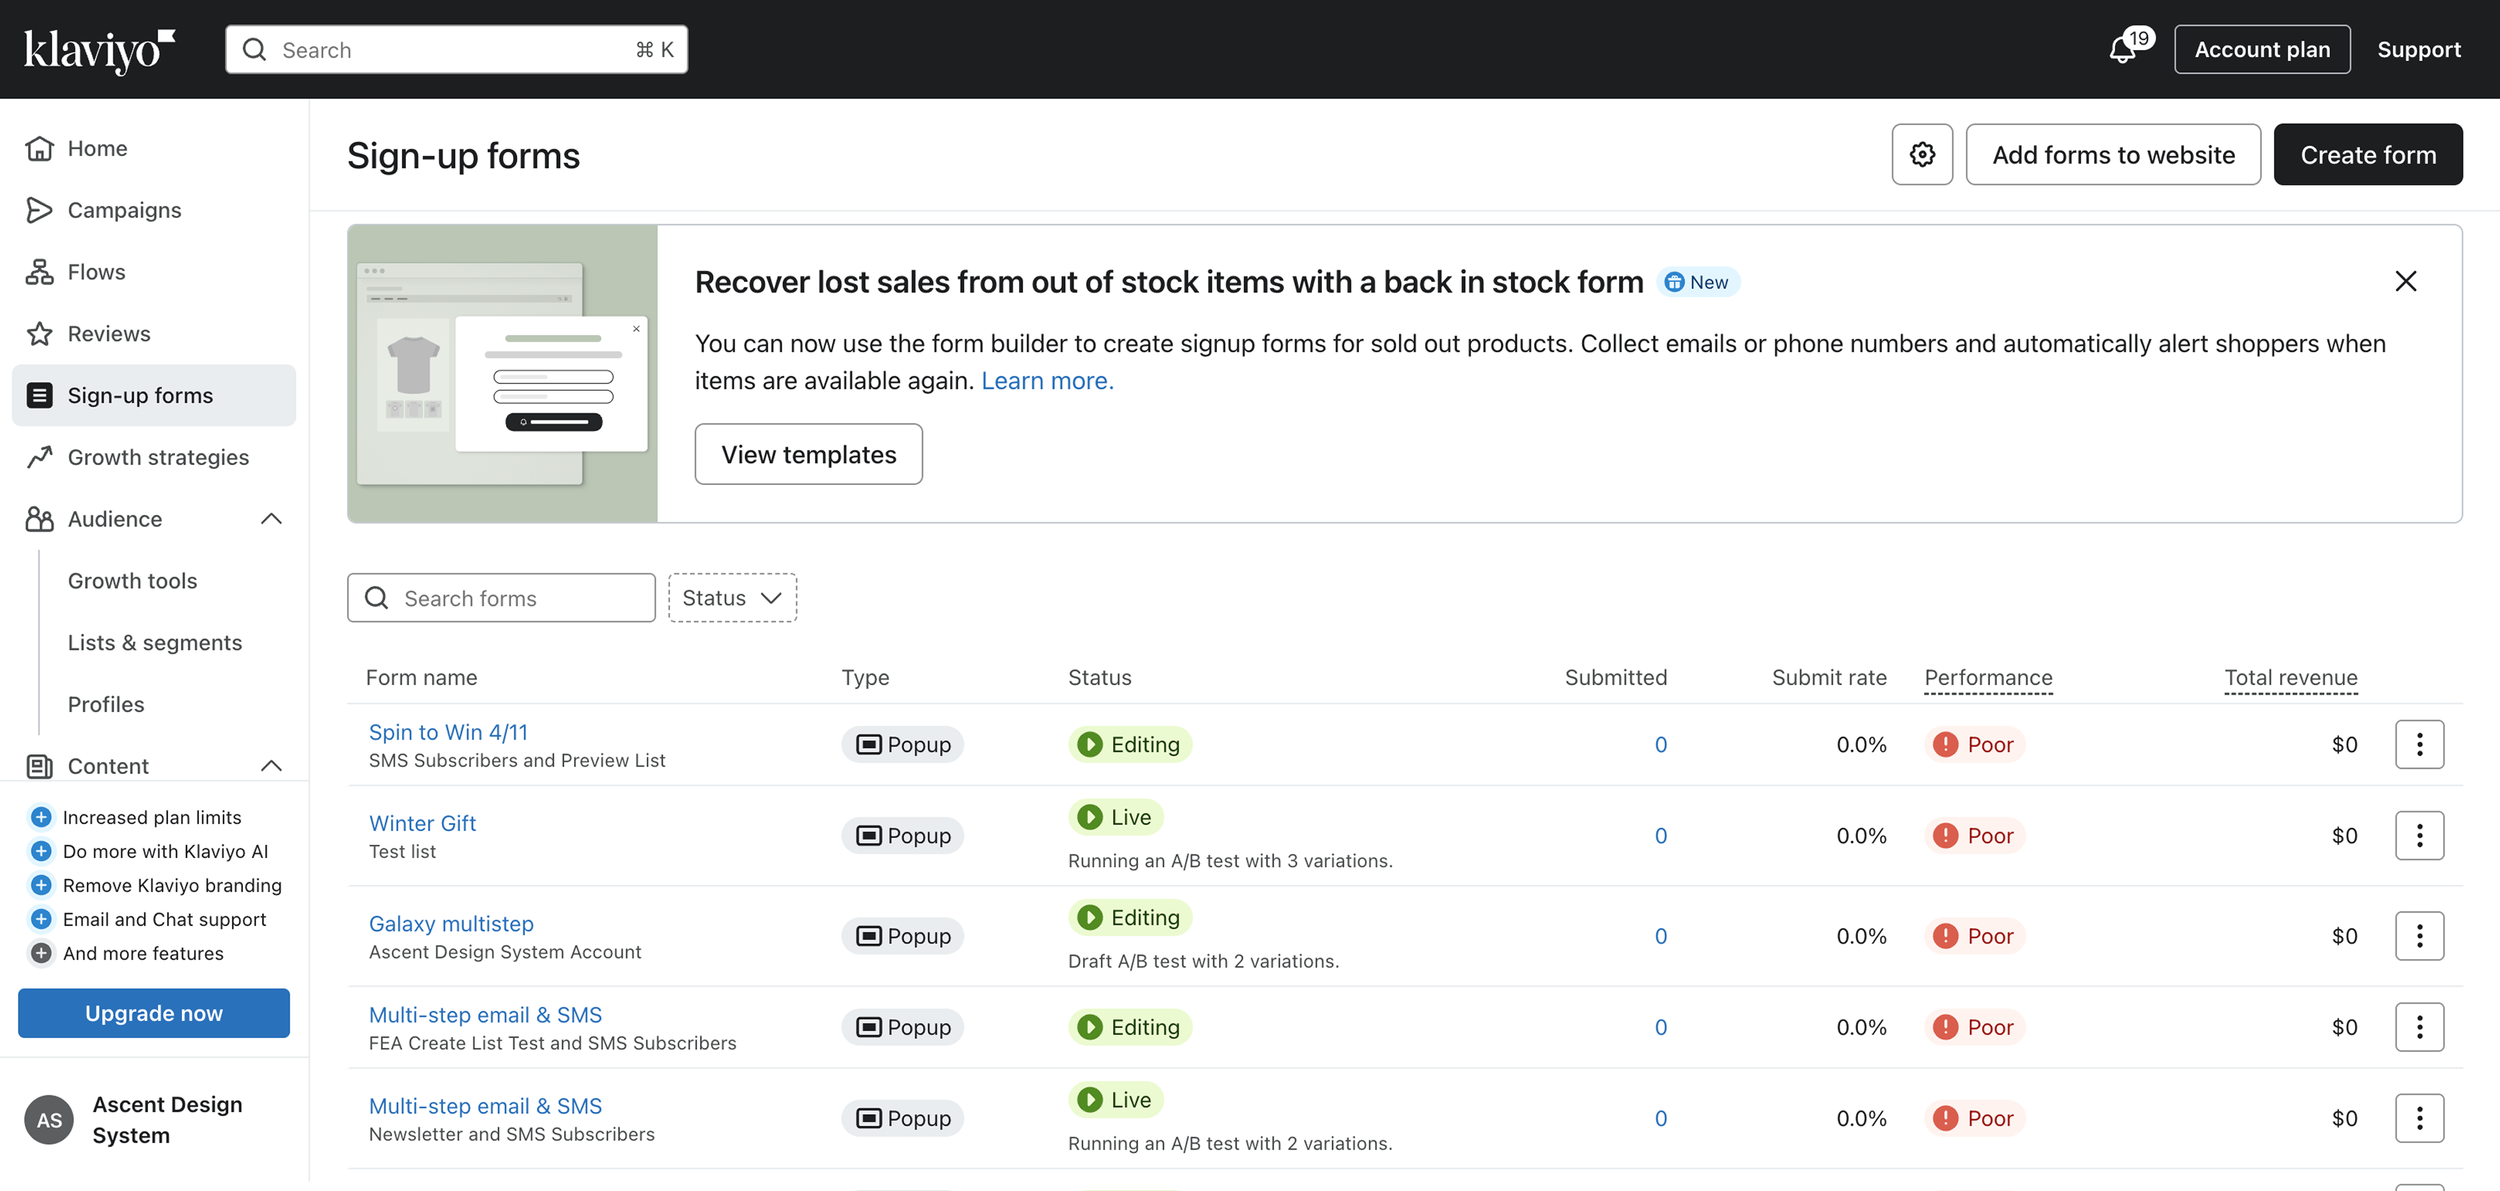Open the notifications bell icon
The image size is (2500, 1191).
(2122, 49)
